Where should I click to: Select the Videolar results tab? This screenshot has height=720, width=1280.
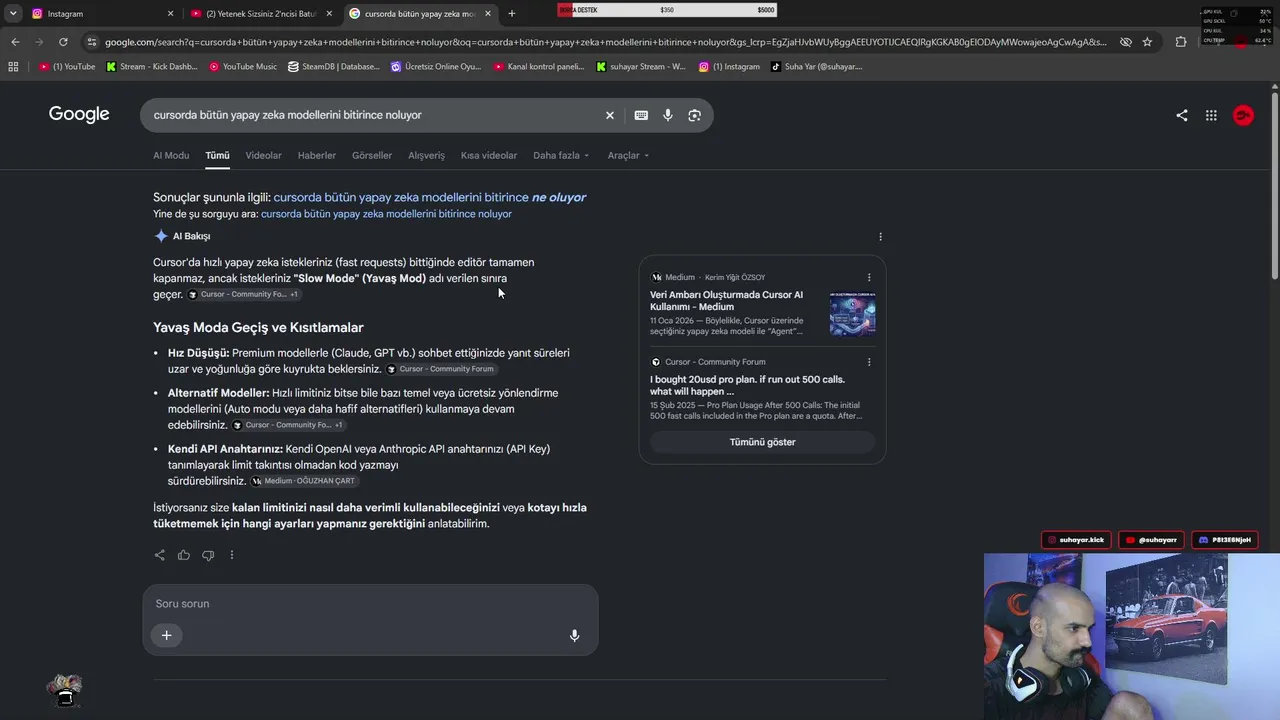(x=264, y=156)
